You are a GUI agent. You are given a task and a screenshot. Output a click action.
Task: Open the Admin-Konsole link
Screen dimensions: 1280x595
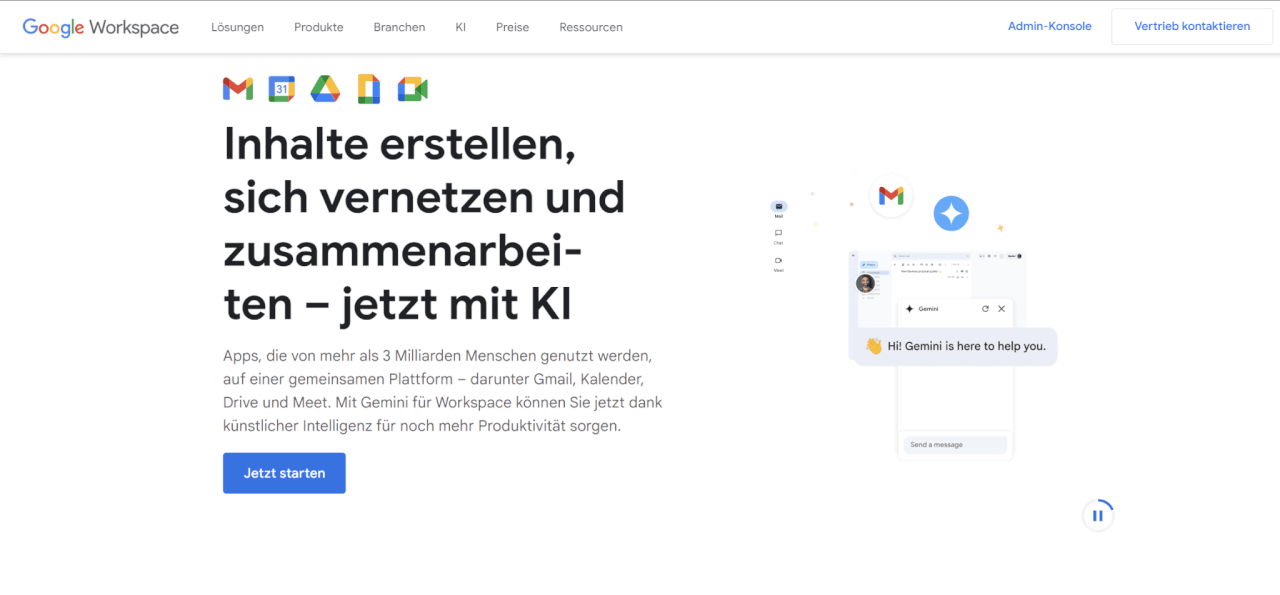(1049, 25)
